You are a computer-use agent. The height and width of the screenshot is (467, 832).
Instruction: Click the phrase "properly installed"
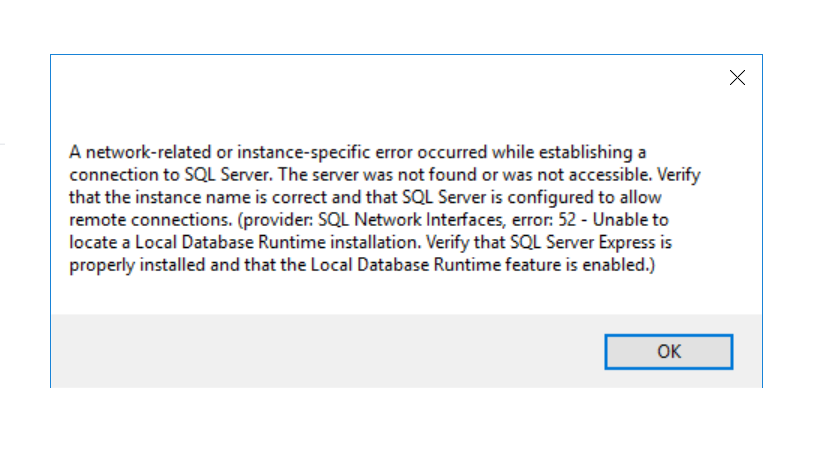point(137,265)
